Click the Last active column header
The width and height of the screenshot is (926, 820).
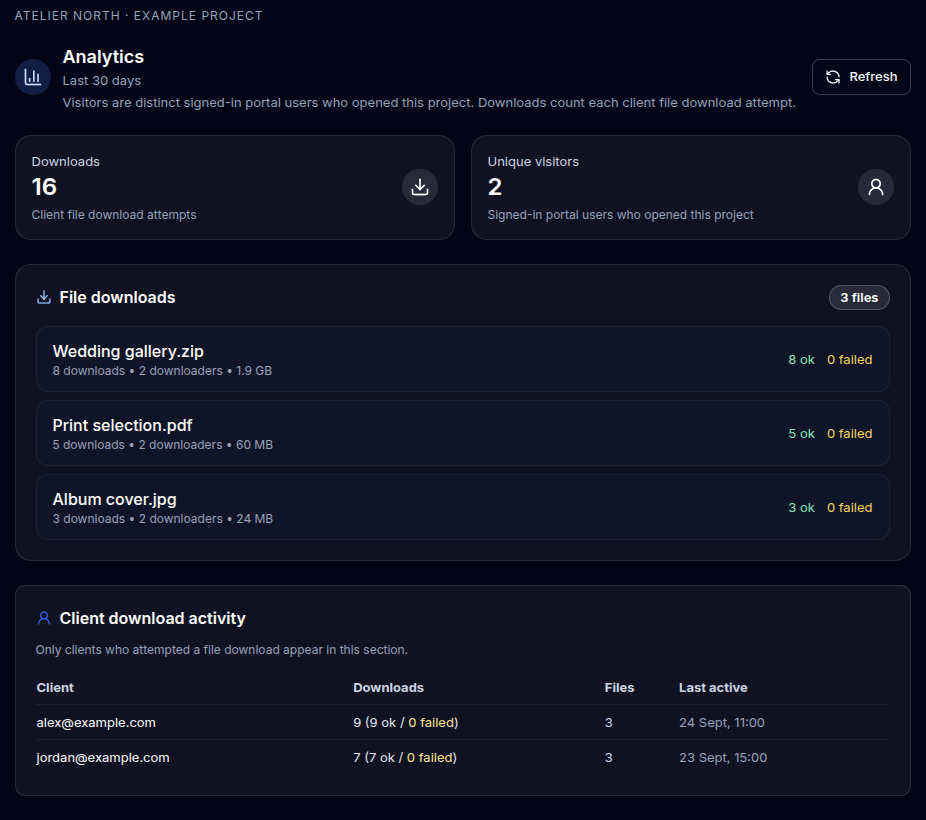(713, 688)
